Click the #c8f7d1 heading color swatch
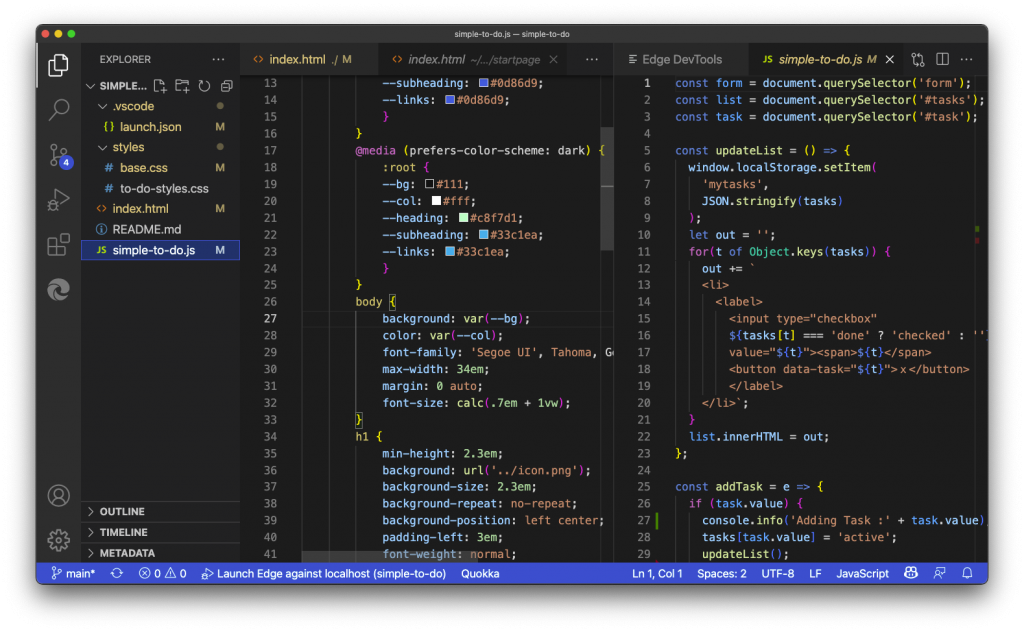 [463, 217]
